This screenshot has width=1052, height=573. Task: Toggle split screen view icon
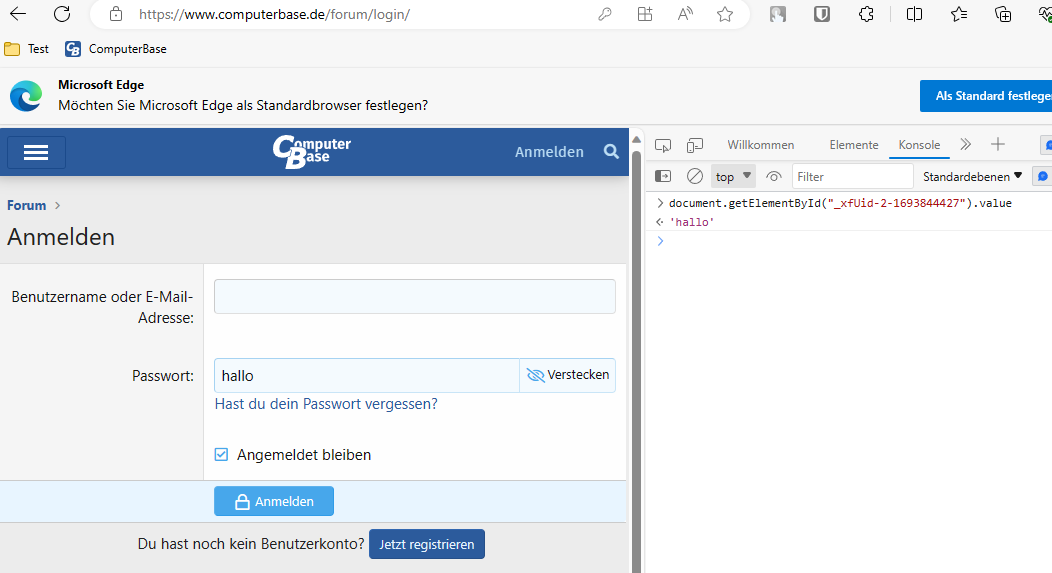click(x=914, y=14)
